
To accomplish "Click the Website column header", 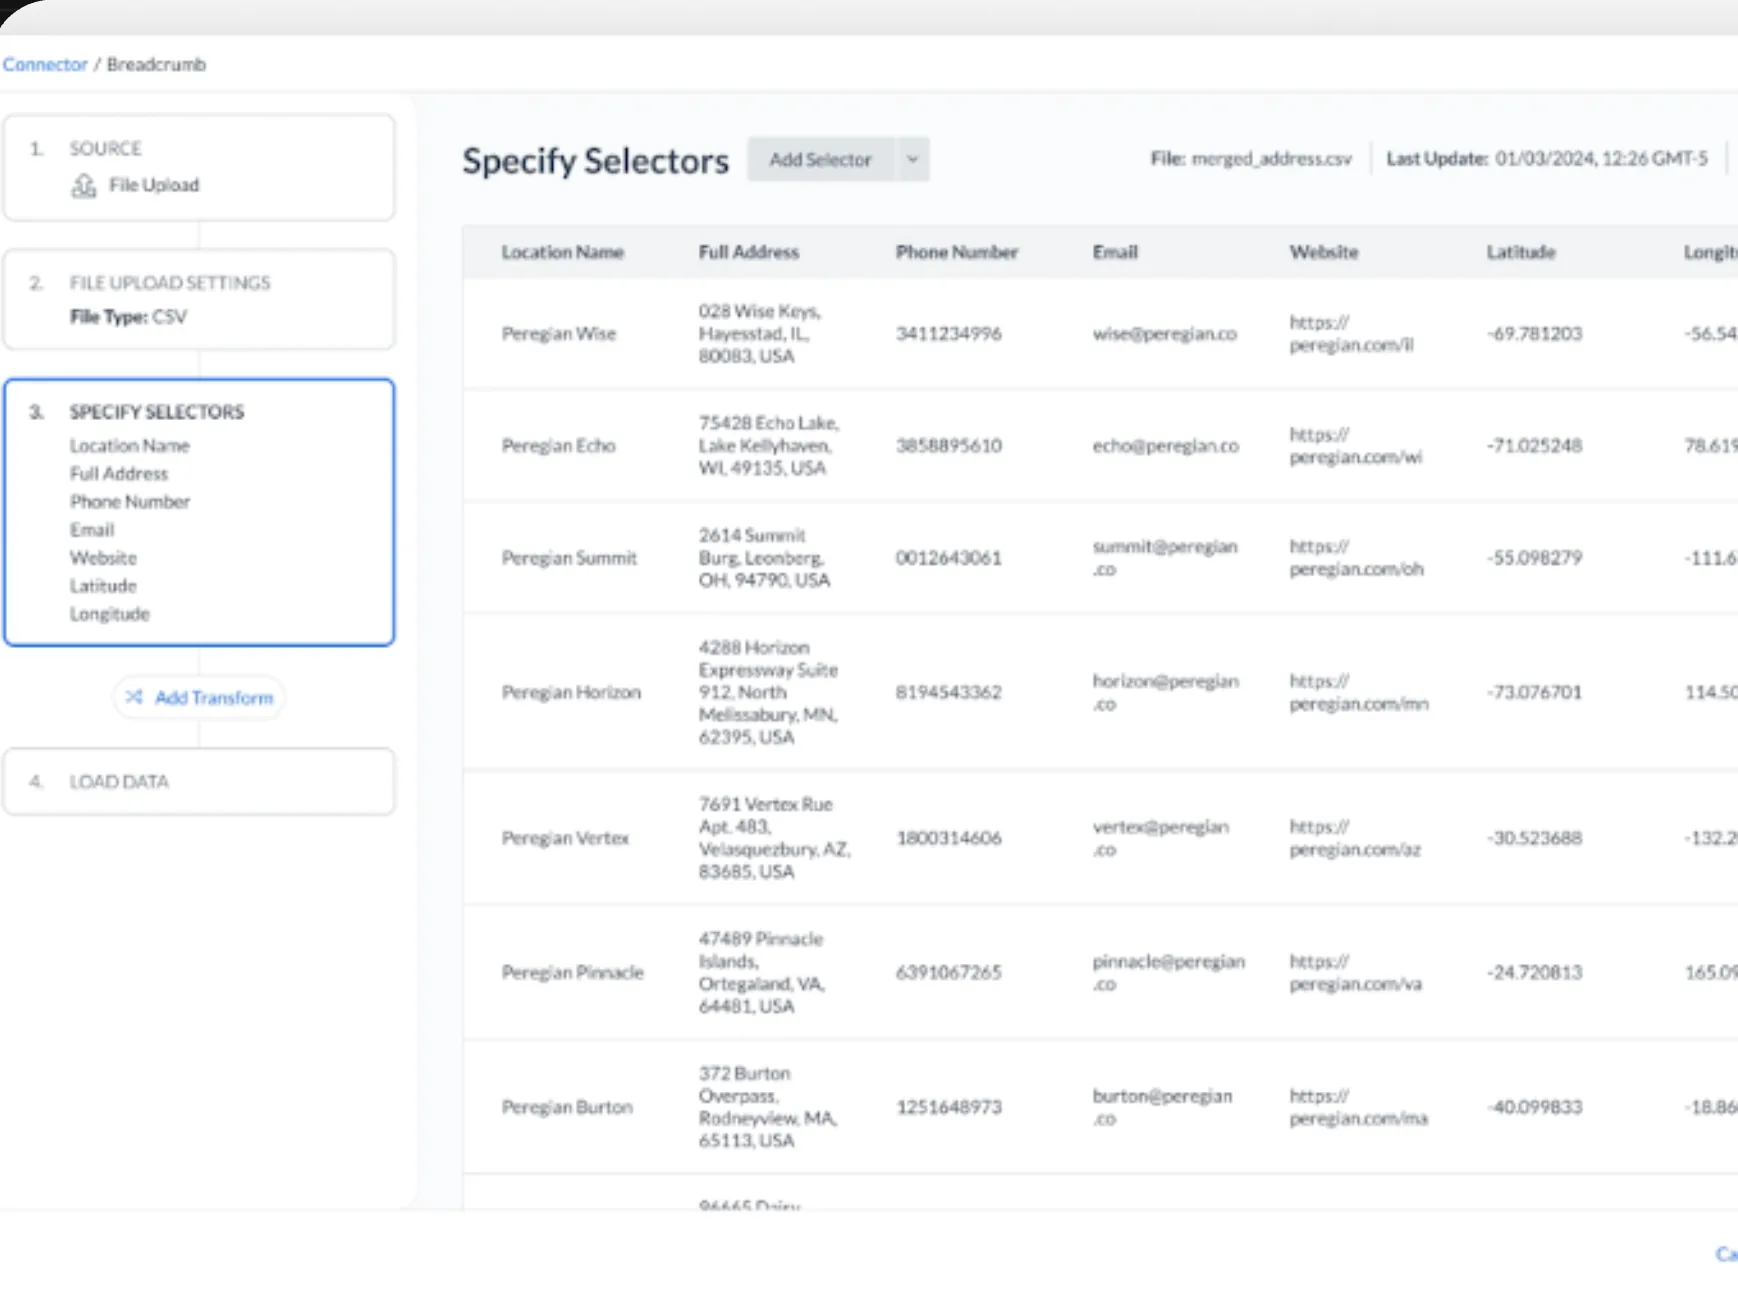I will (x=1323, y=252).
